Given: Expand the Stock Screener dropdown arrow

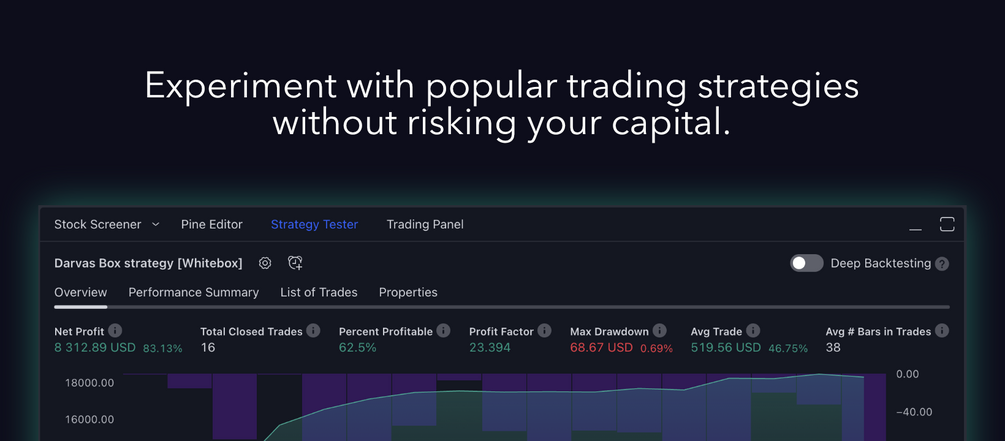Looking at the screenshot, I should coord(156,225).
